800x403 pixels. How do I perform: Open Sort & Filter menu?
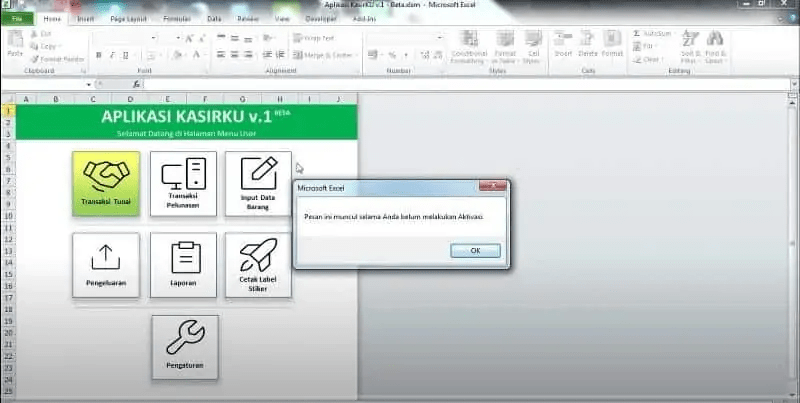tap(690, 46)
